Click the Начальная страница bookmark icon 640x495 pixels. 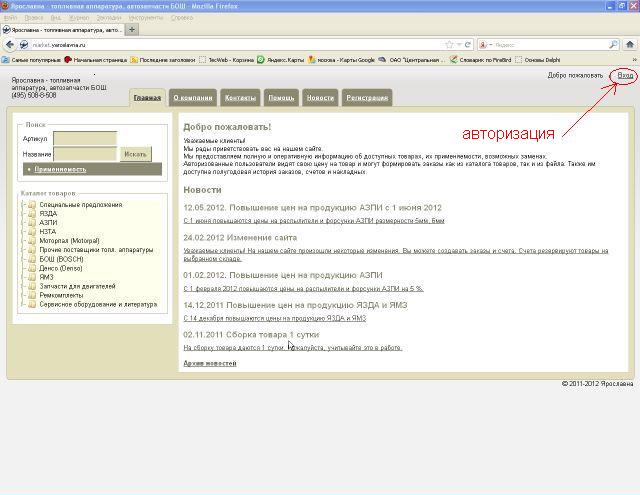point(69,60)
